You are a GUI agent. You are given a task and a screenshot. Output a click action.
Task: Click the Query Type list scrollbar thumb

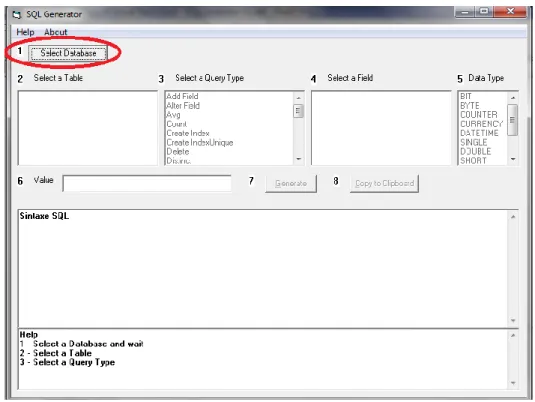(x=299, y=111)
